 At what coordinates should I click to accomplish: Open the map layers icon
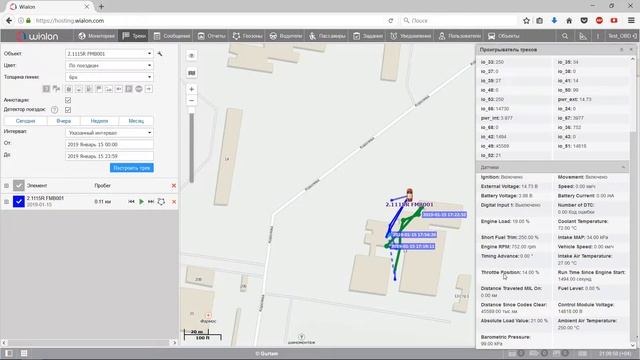pyautogui.click(x=191, y=73)
